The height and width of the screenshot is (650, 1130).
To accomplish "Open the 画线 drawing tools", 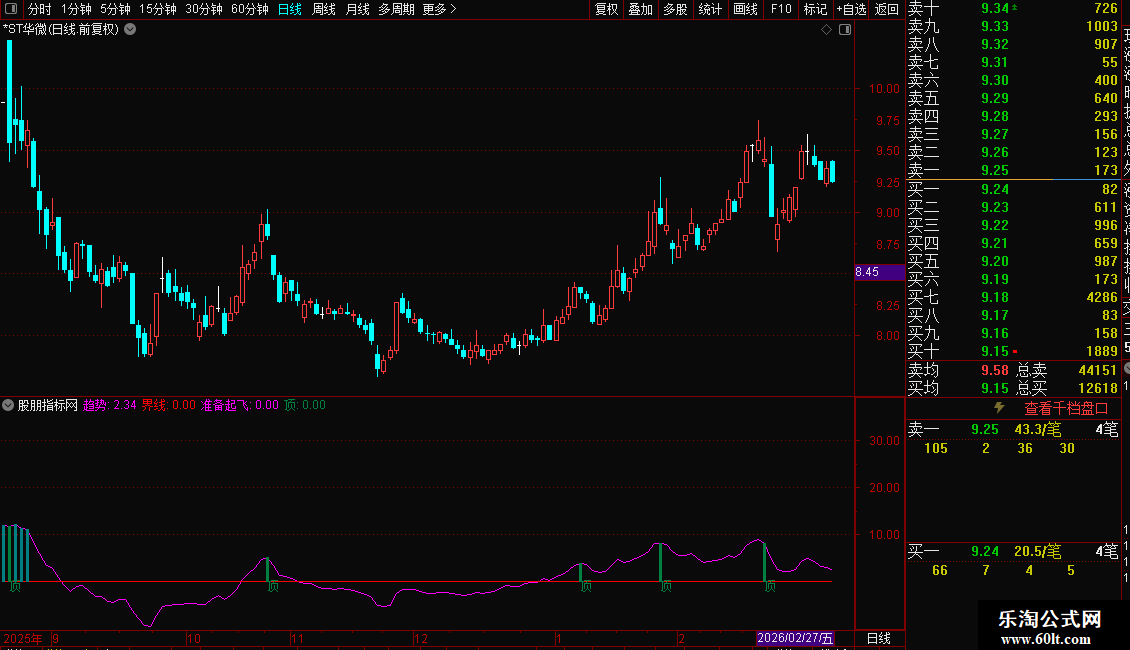I will click(x=745, y=9).
